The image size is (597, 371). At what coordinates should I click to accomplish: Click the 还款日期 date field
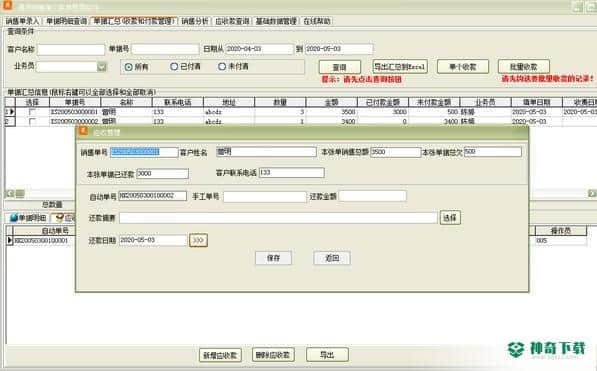click(153, 240)
